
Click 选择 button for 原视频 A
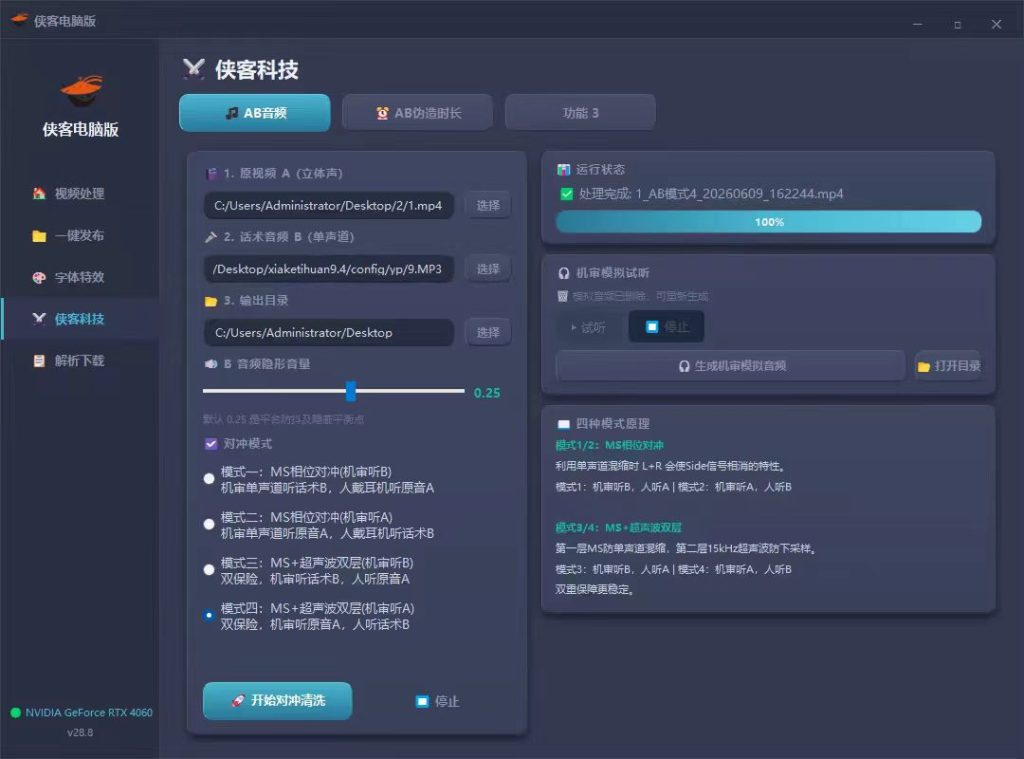tap(488, 205)
